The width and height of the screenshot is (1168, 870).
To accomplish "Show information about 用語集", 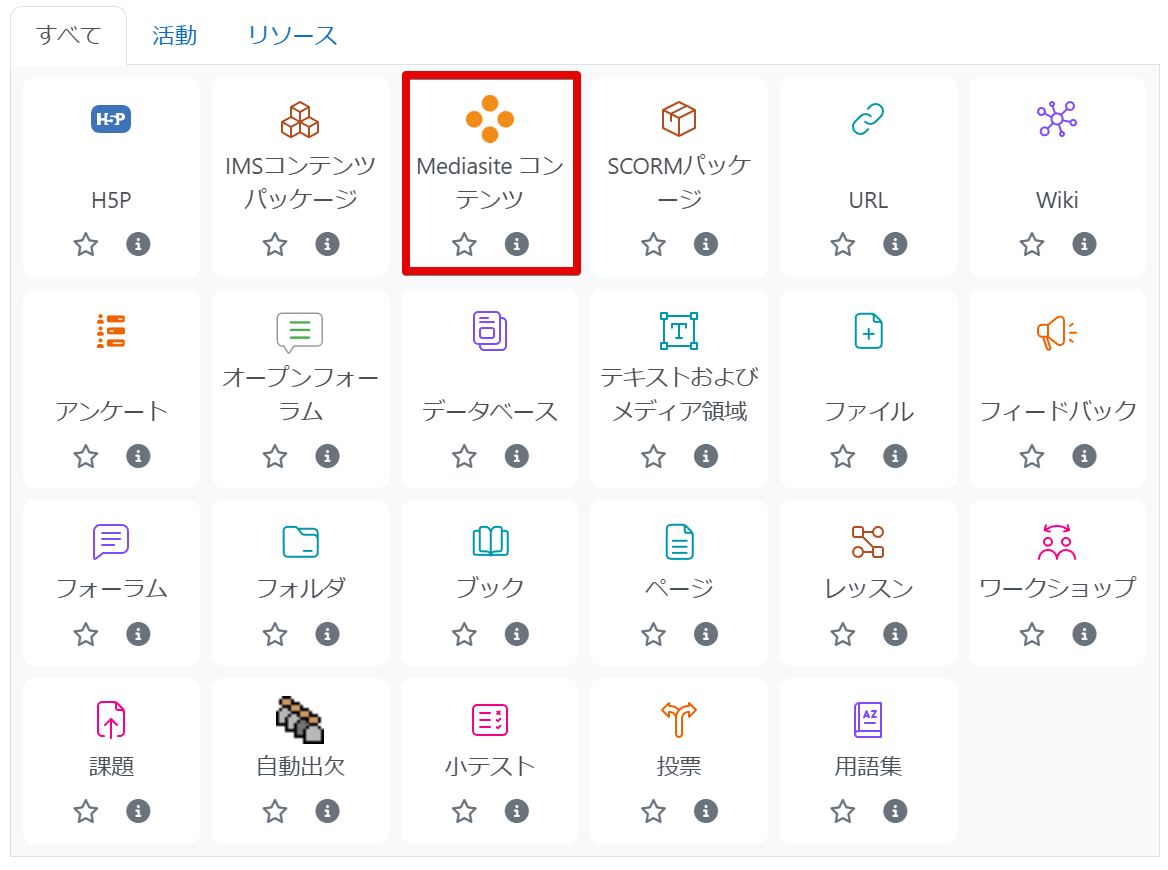I will (895, 811).
